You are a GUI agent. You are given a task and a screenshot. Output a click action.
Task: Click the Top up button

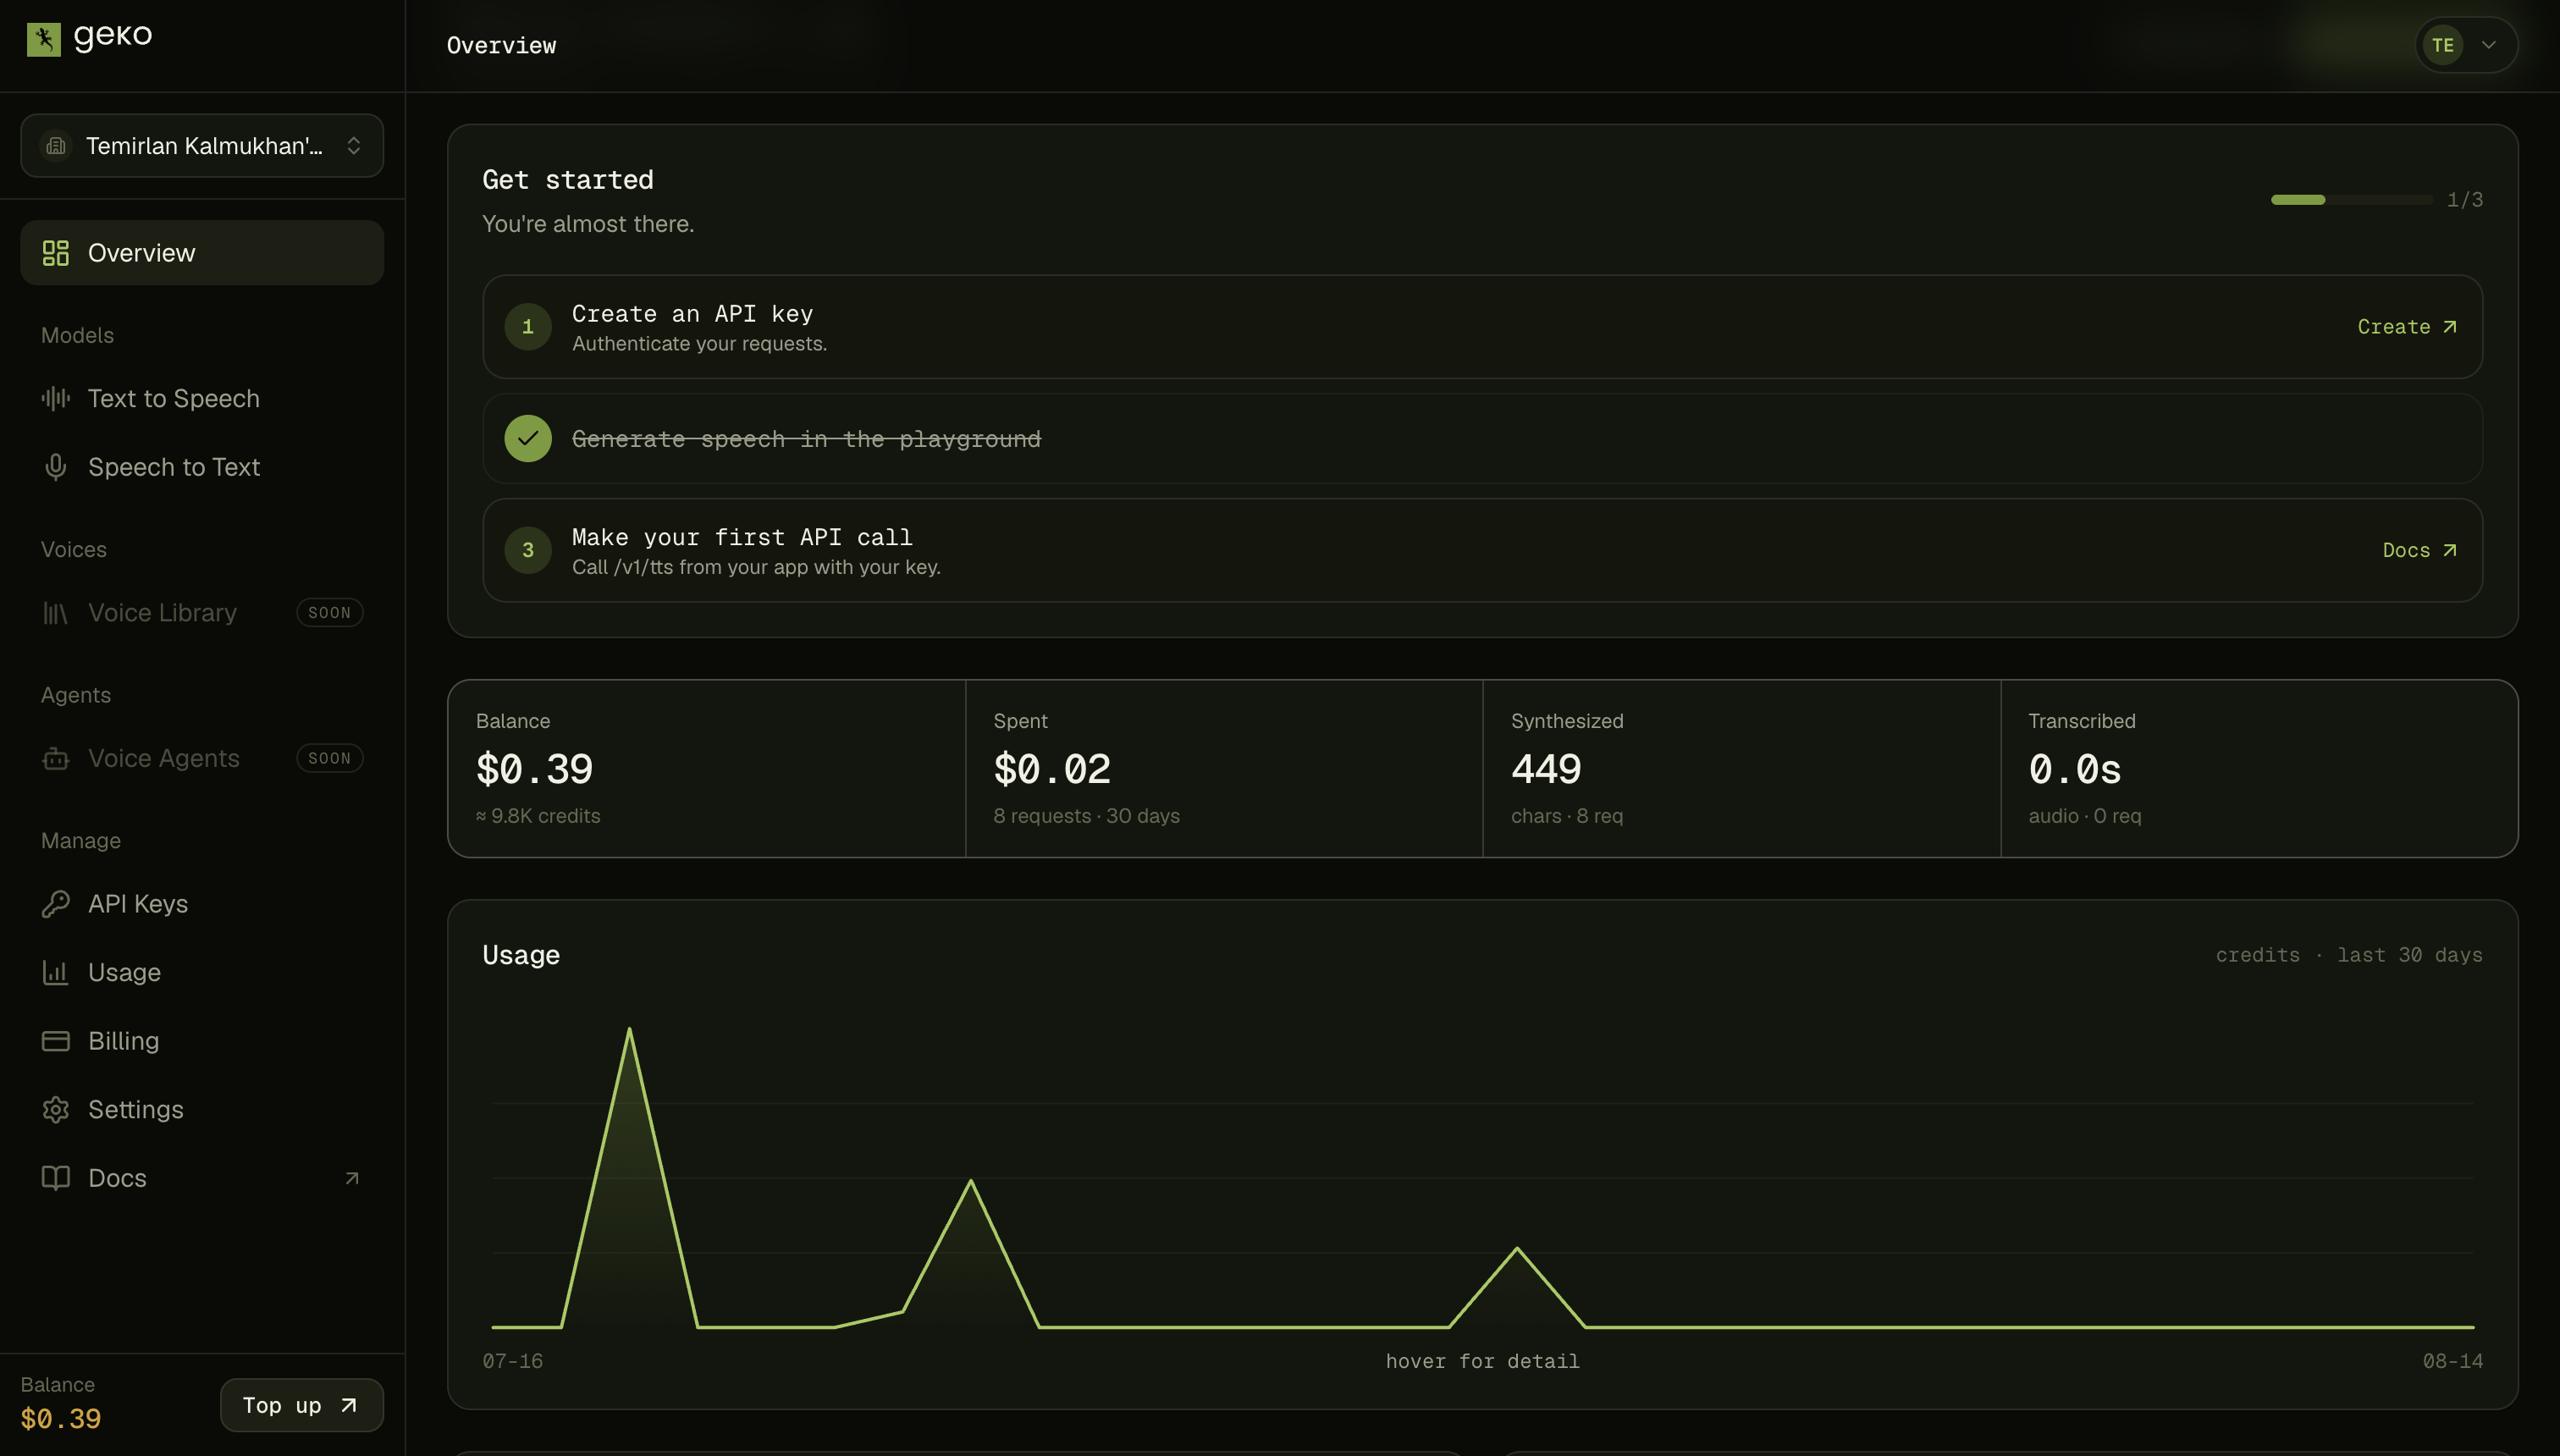[301, 1405]
